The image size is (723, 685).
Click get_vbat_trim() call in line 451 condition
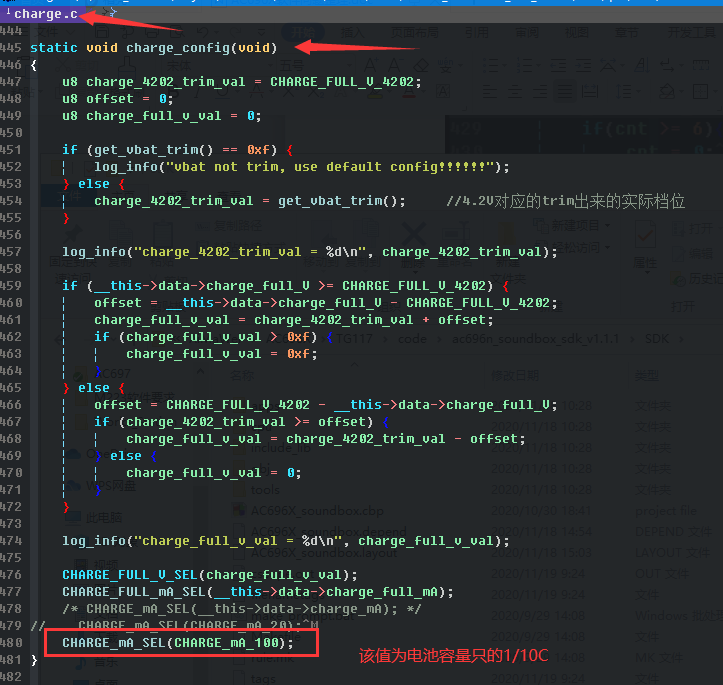154,150
